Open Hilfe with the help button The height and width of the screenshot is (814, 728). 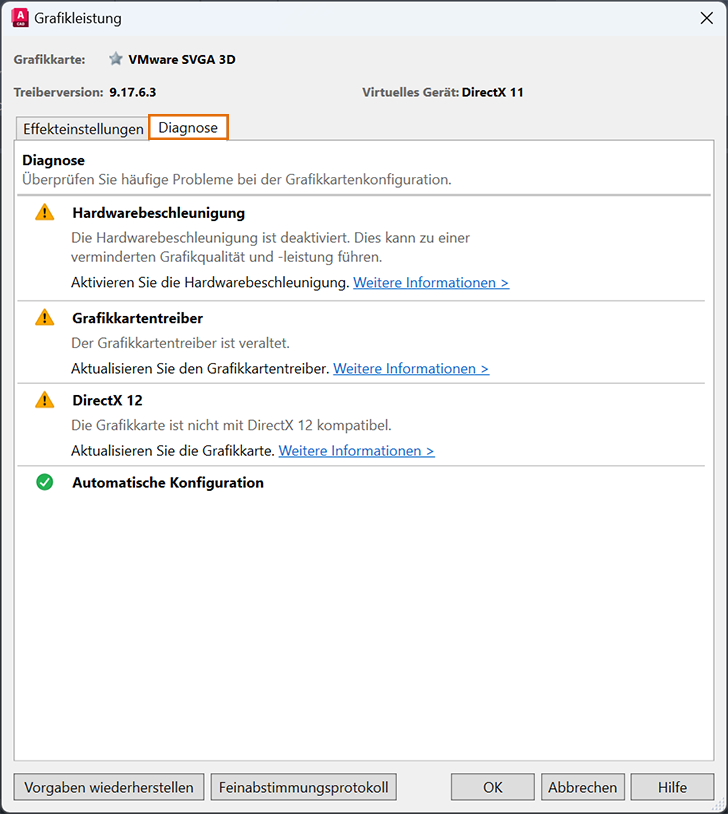(x=672, y=787)
